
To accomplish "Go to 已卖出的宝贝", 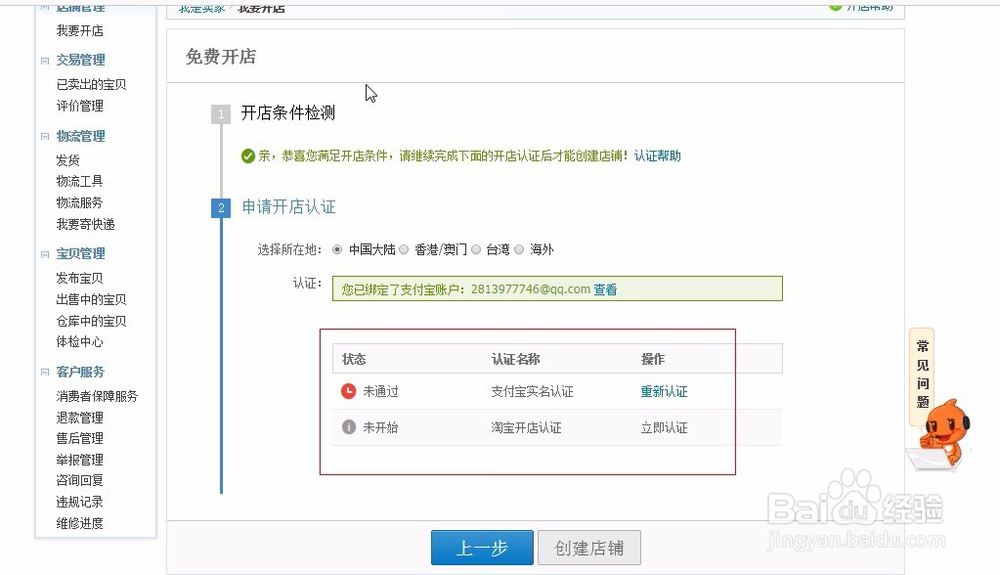I will (91, 84).
